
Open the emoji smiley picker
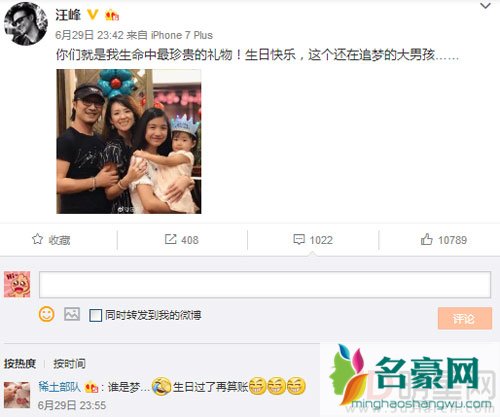(x=46, y=314)
